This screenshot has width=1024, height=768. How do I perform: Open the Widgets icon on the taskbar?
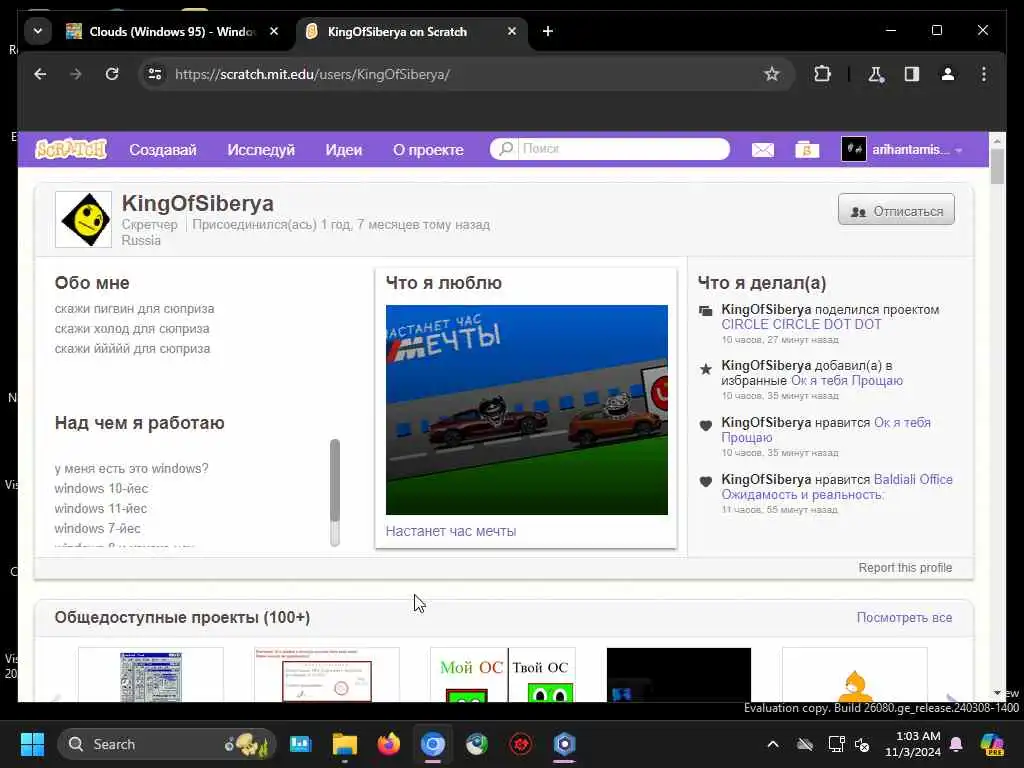(300, 744)
